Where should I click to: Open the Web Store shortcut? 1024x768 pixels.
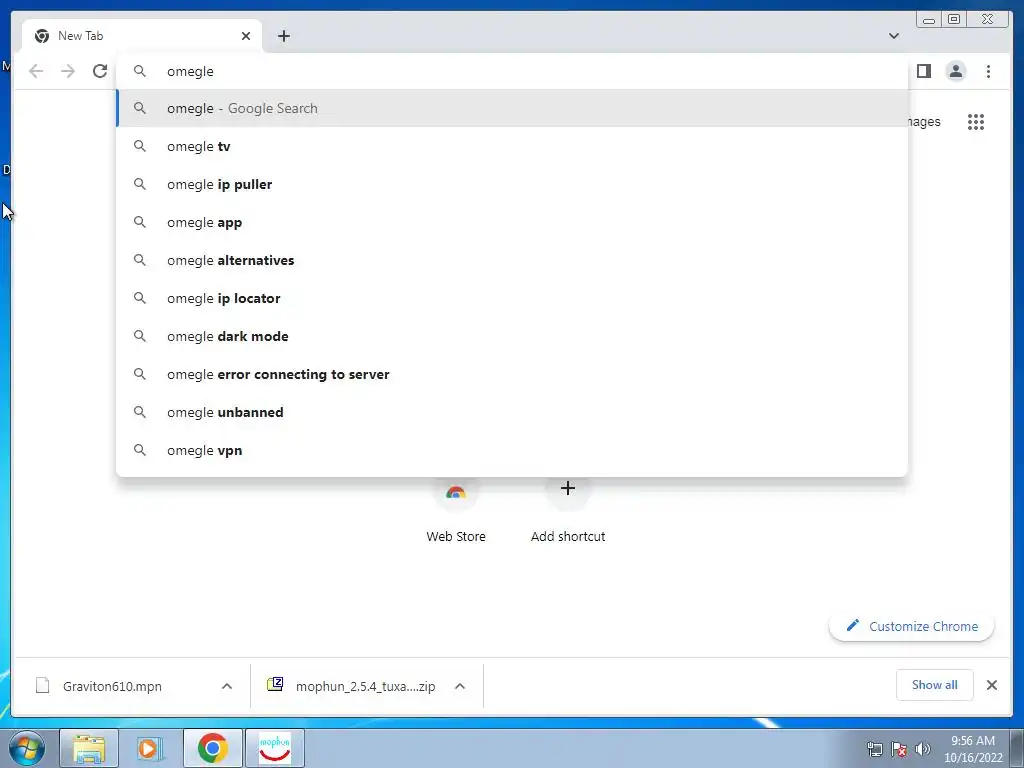(x=456, y=513)
